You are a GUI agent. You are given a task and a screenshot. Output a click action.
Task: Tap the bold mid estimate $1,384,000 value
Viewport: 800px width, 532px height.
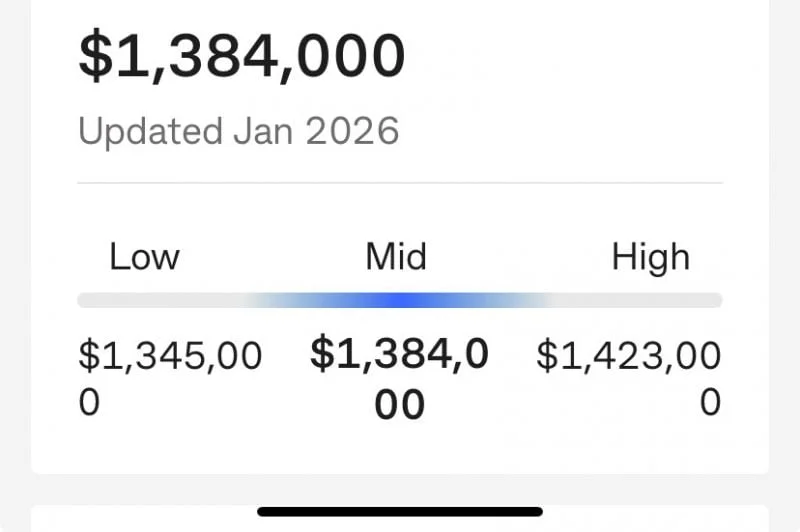coord(399,354)
